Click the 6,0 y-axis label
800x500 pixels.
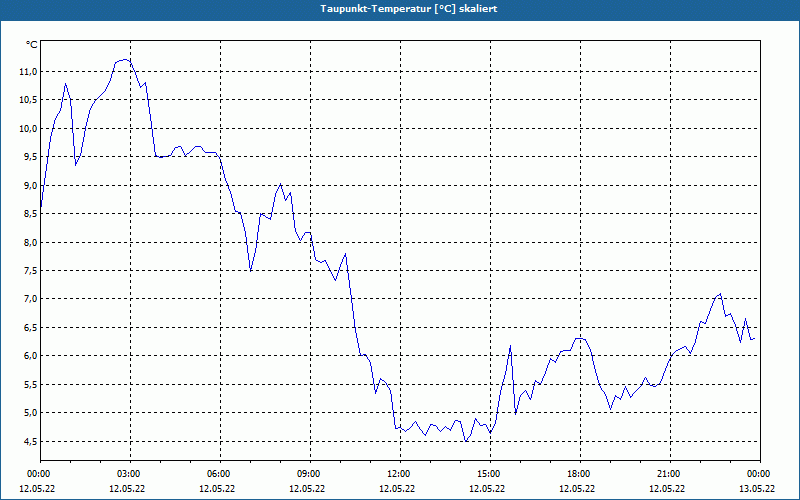(30, 356)
